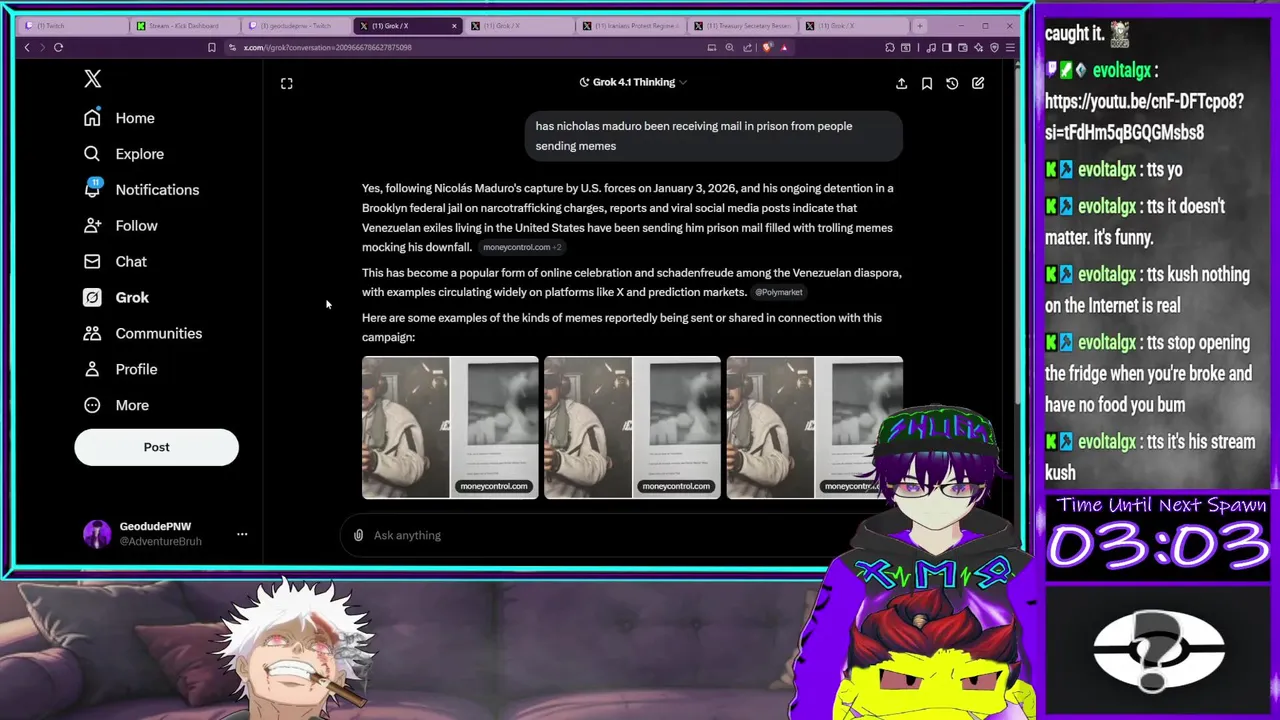Toggle the Grok fullscreen expand icon

coord(287,84)
